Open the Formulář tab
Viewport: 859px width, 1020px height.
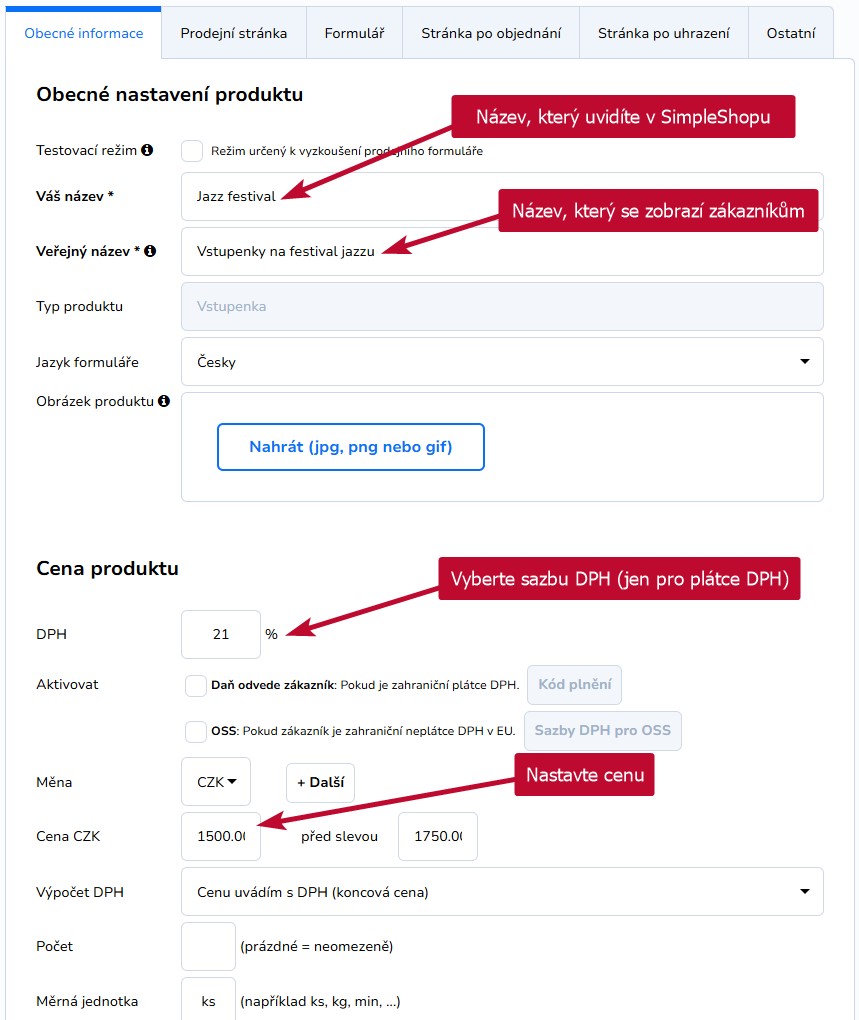coord(354,33)
